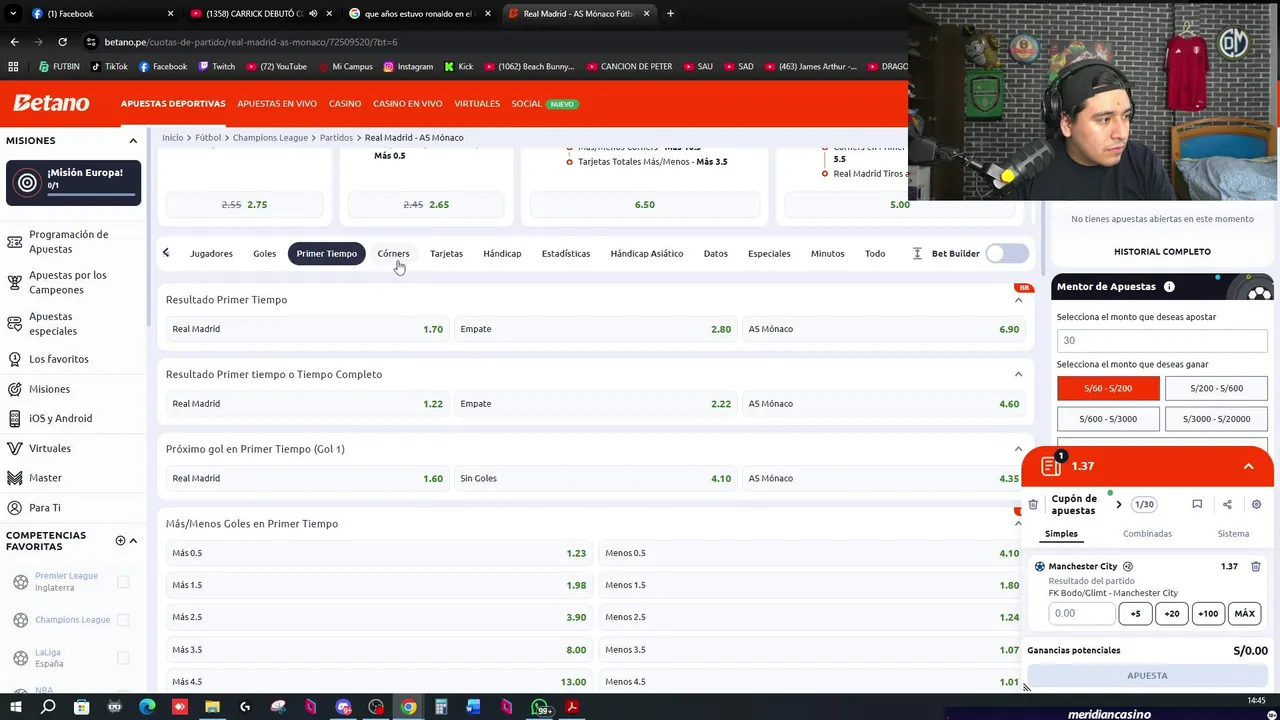Viewport: 1280px width, 720px height.
Task: Open Windows taskbar search
Action: coord(48,707)
